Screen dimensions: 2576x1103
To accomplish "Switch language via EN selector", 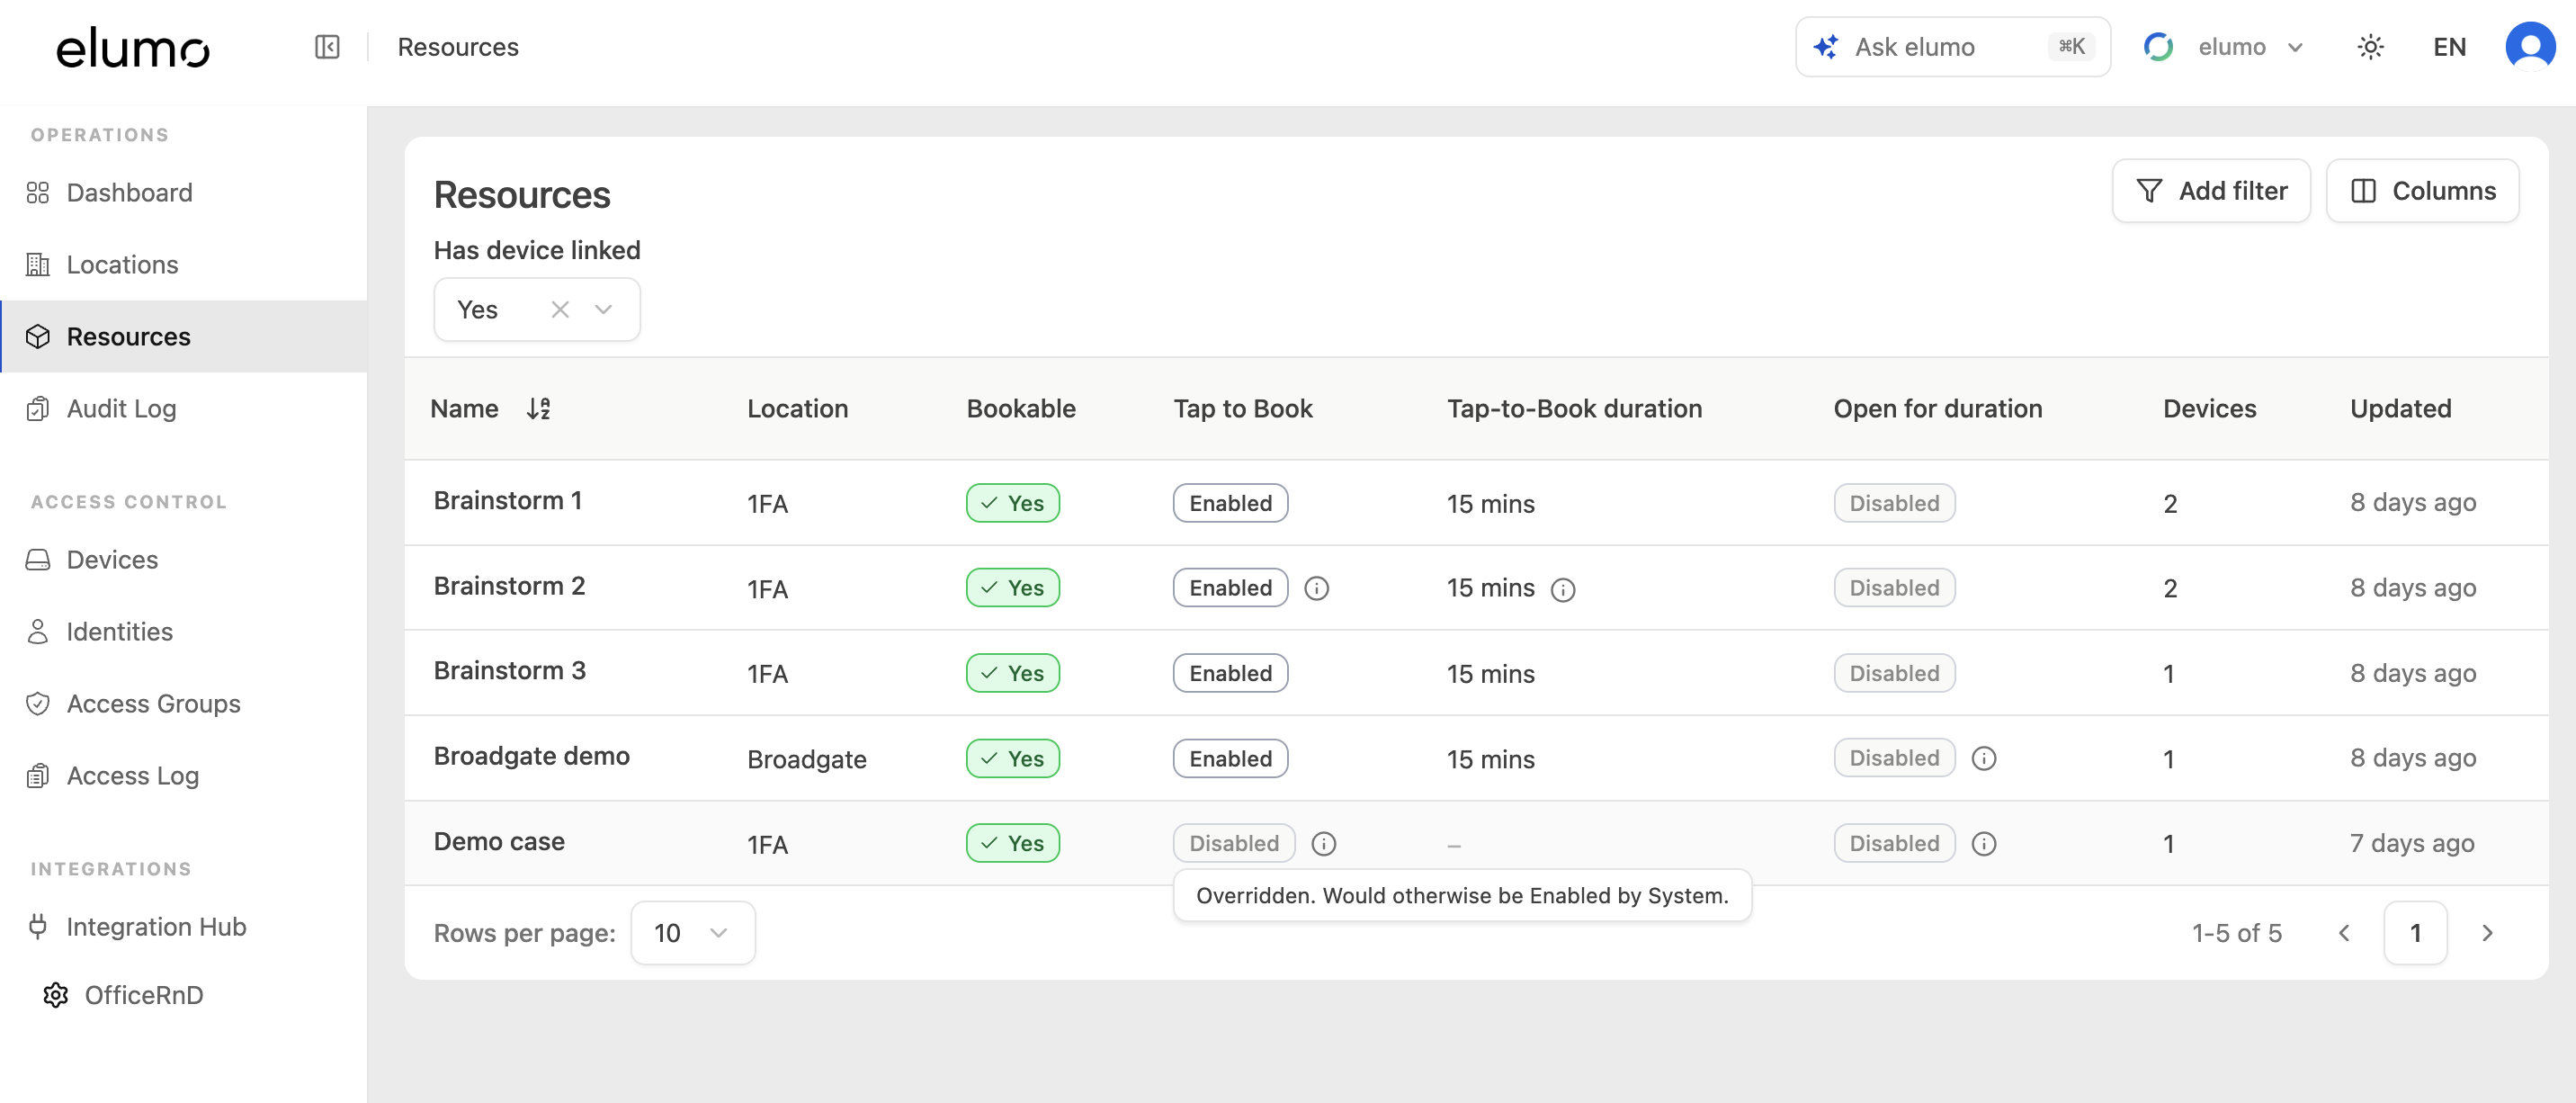I will pos(2449,47).
